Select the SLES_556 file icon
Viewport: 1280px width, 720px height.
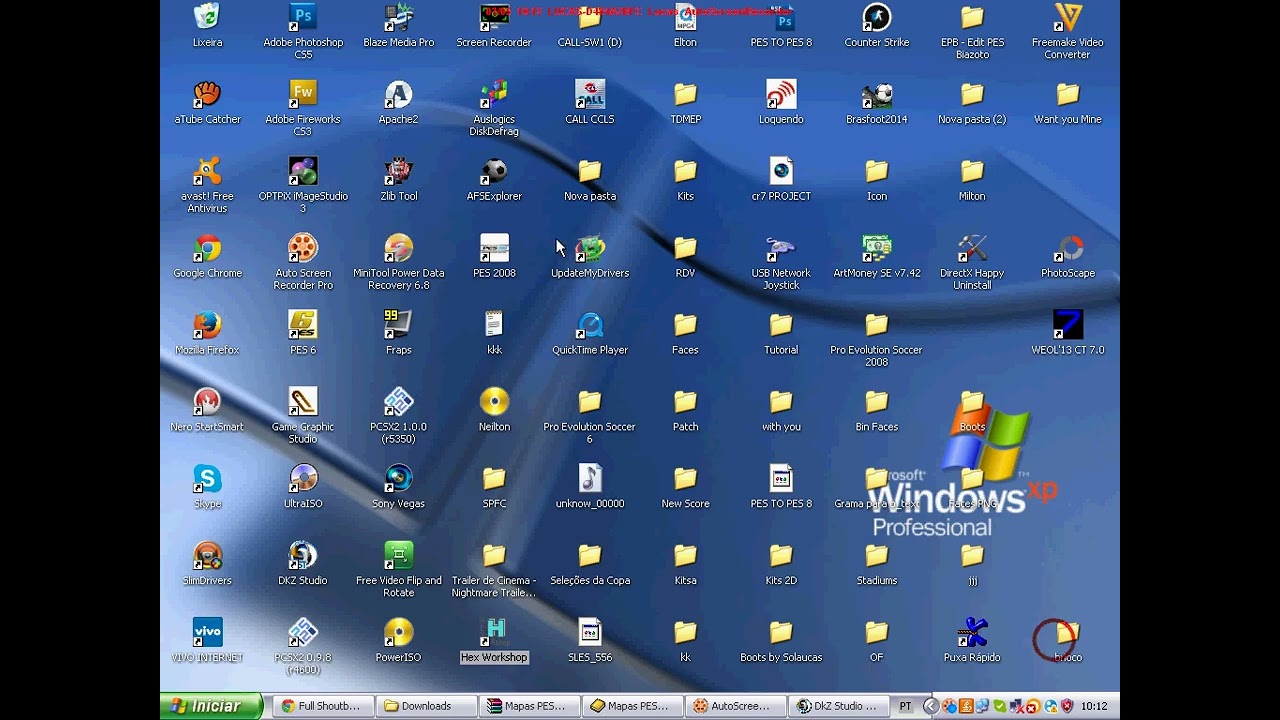590,633
